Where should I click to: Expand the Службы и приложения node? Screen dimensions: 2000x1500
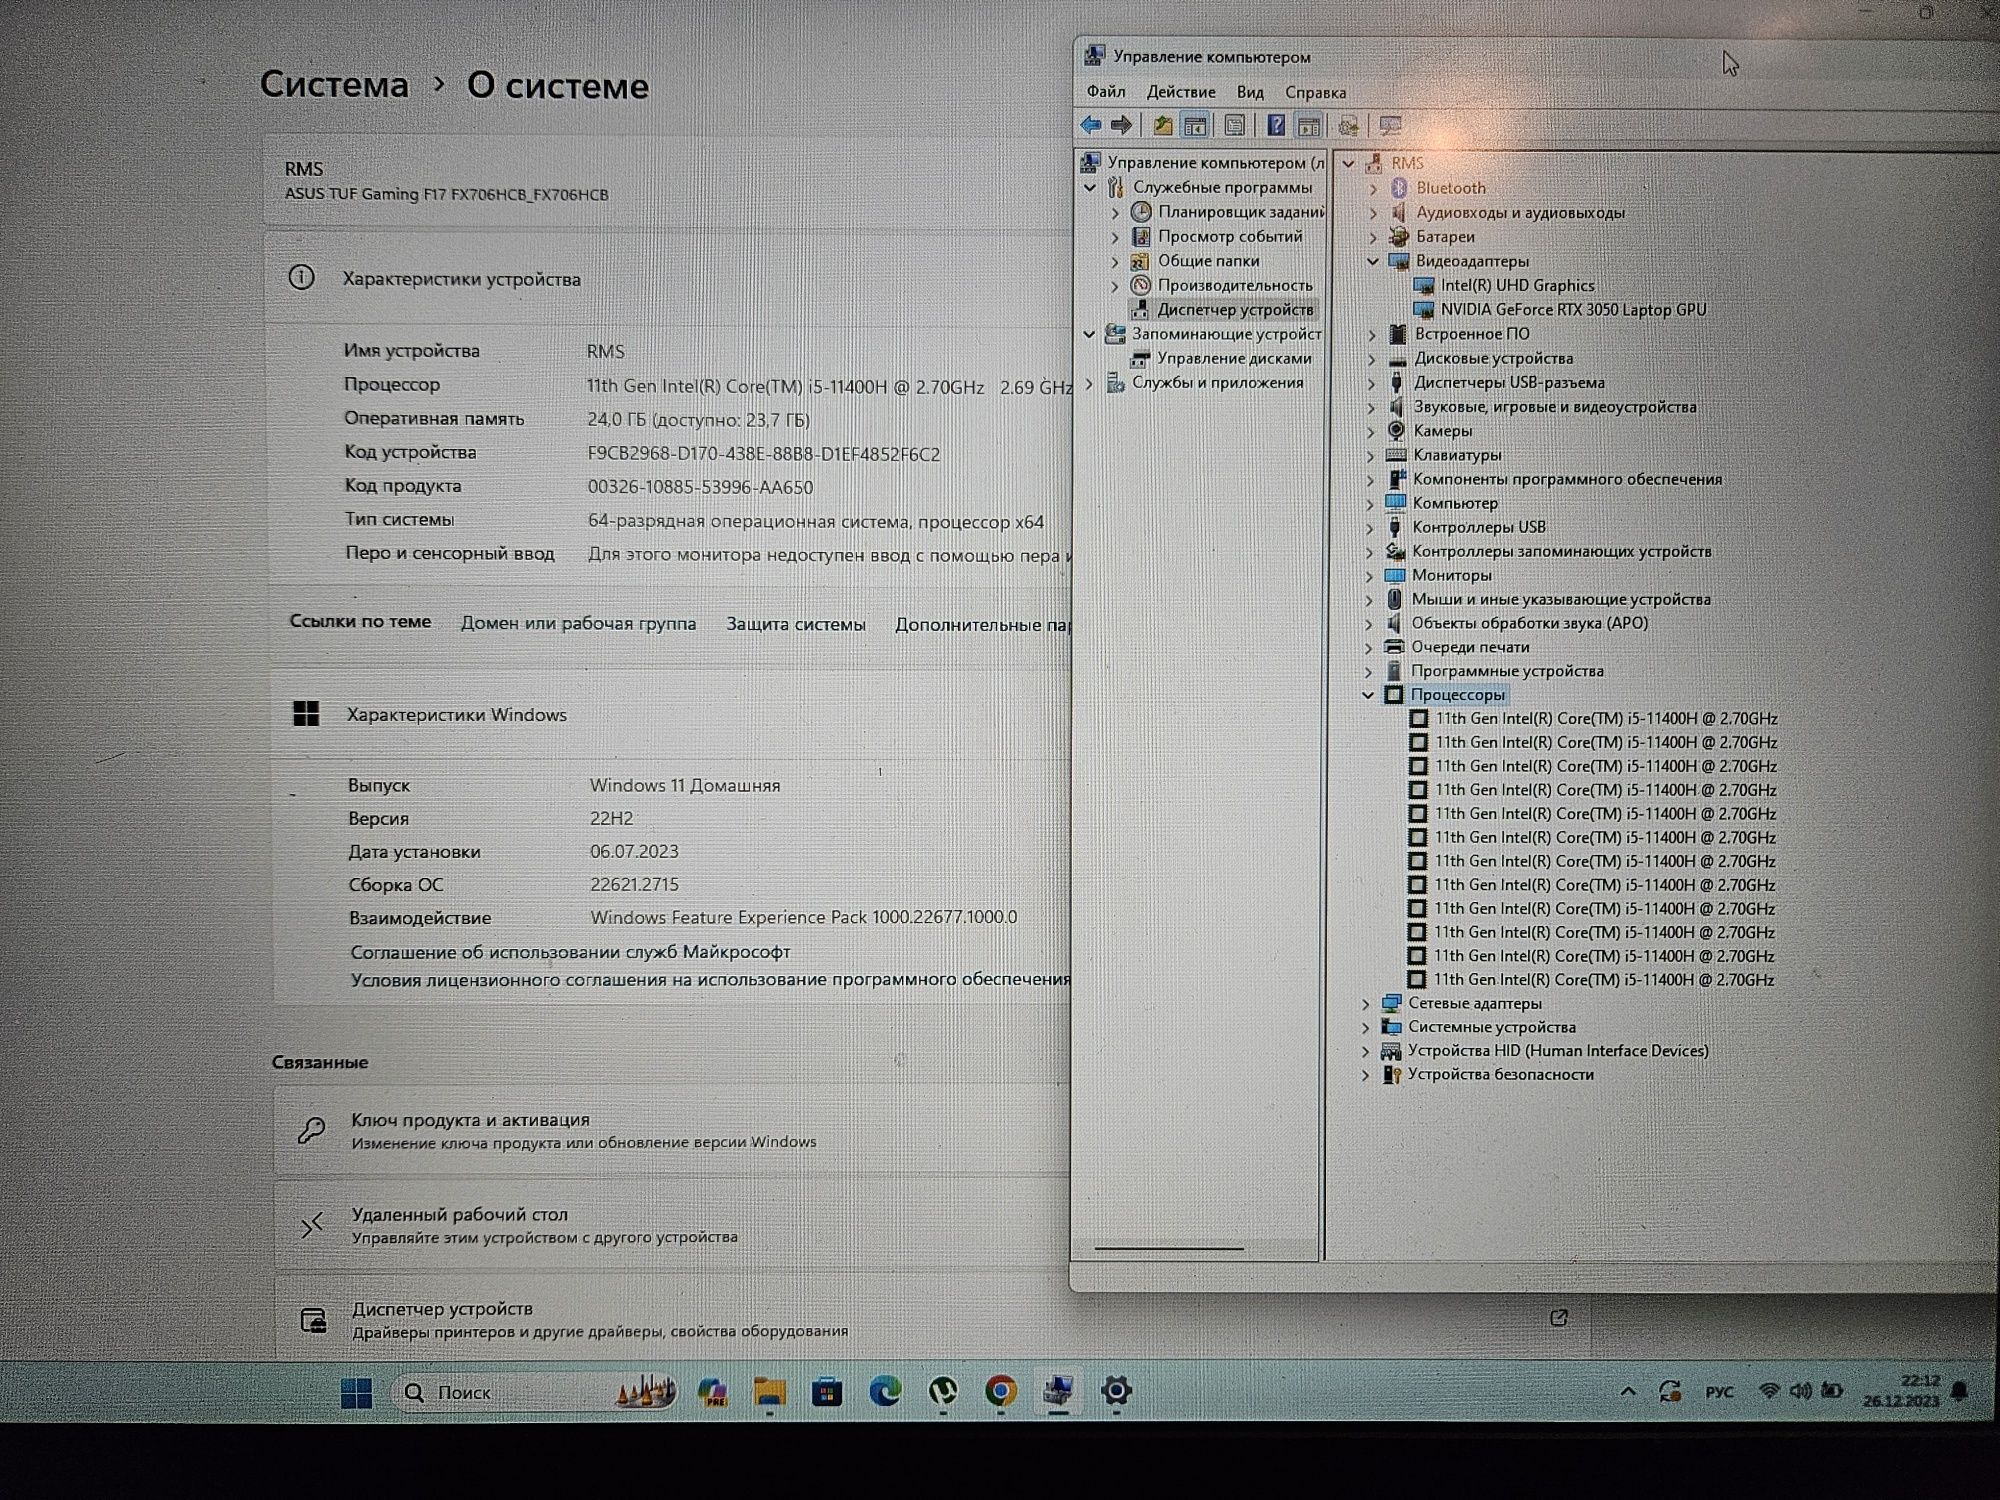pos(1090,383)
